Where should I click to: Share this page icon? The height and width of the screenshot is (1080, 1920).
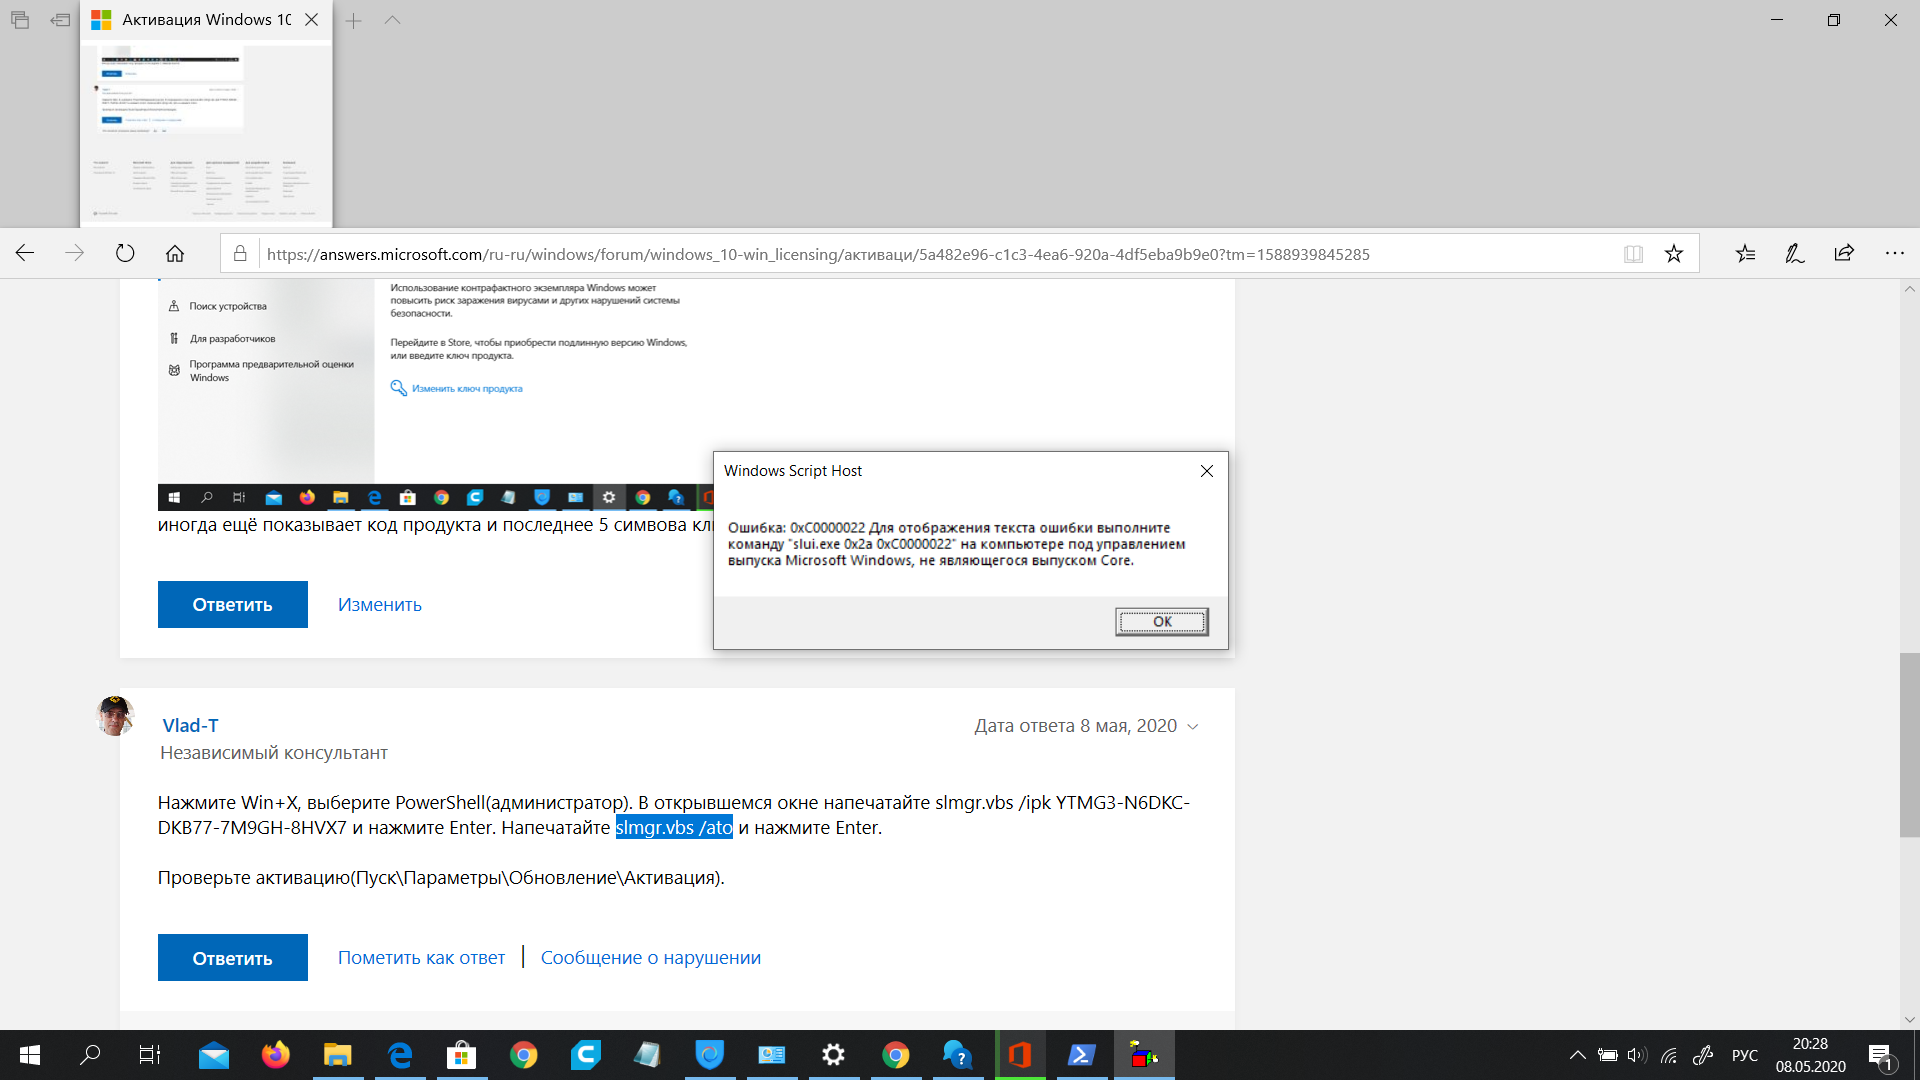(x=1844, y=254)
